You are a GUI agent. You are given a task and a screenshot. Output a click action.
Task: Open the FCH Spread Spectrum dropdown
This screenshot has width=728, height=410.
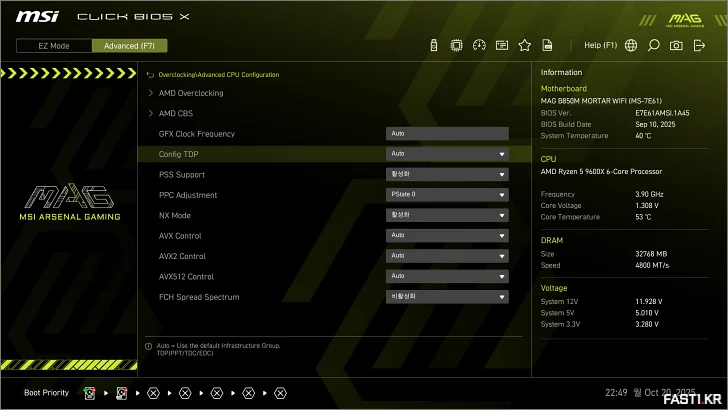click(447, 297)
